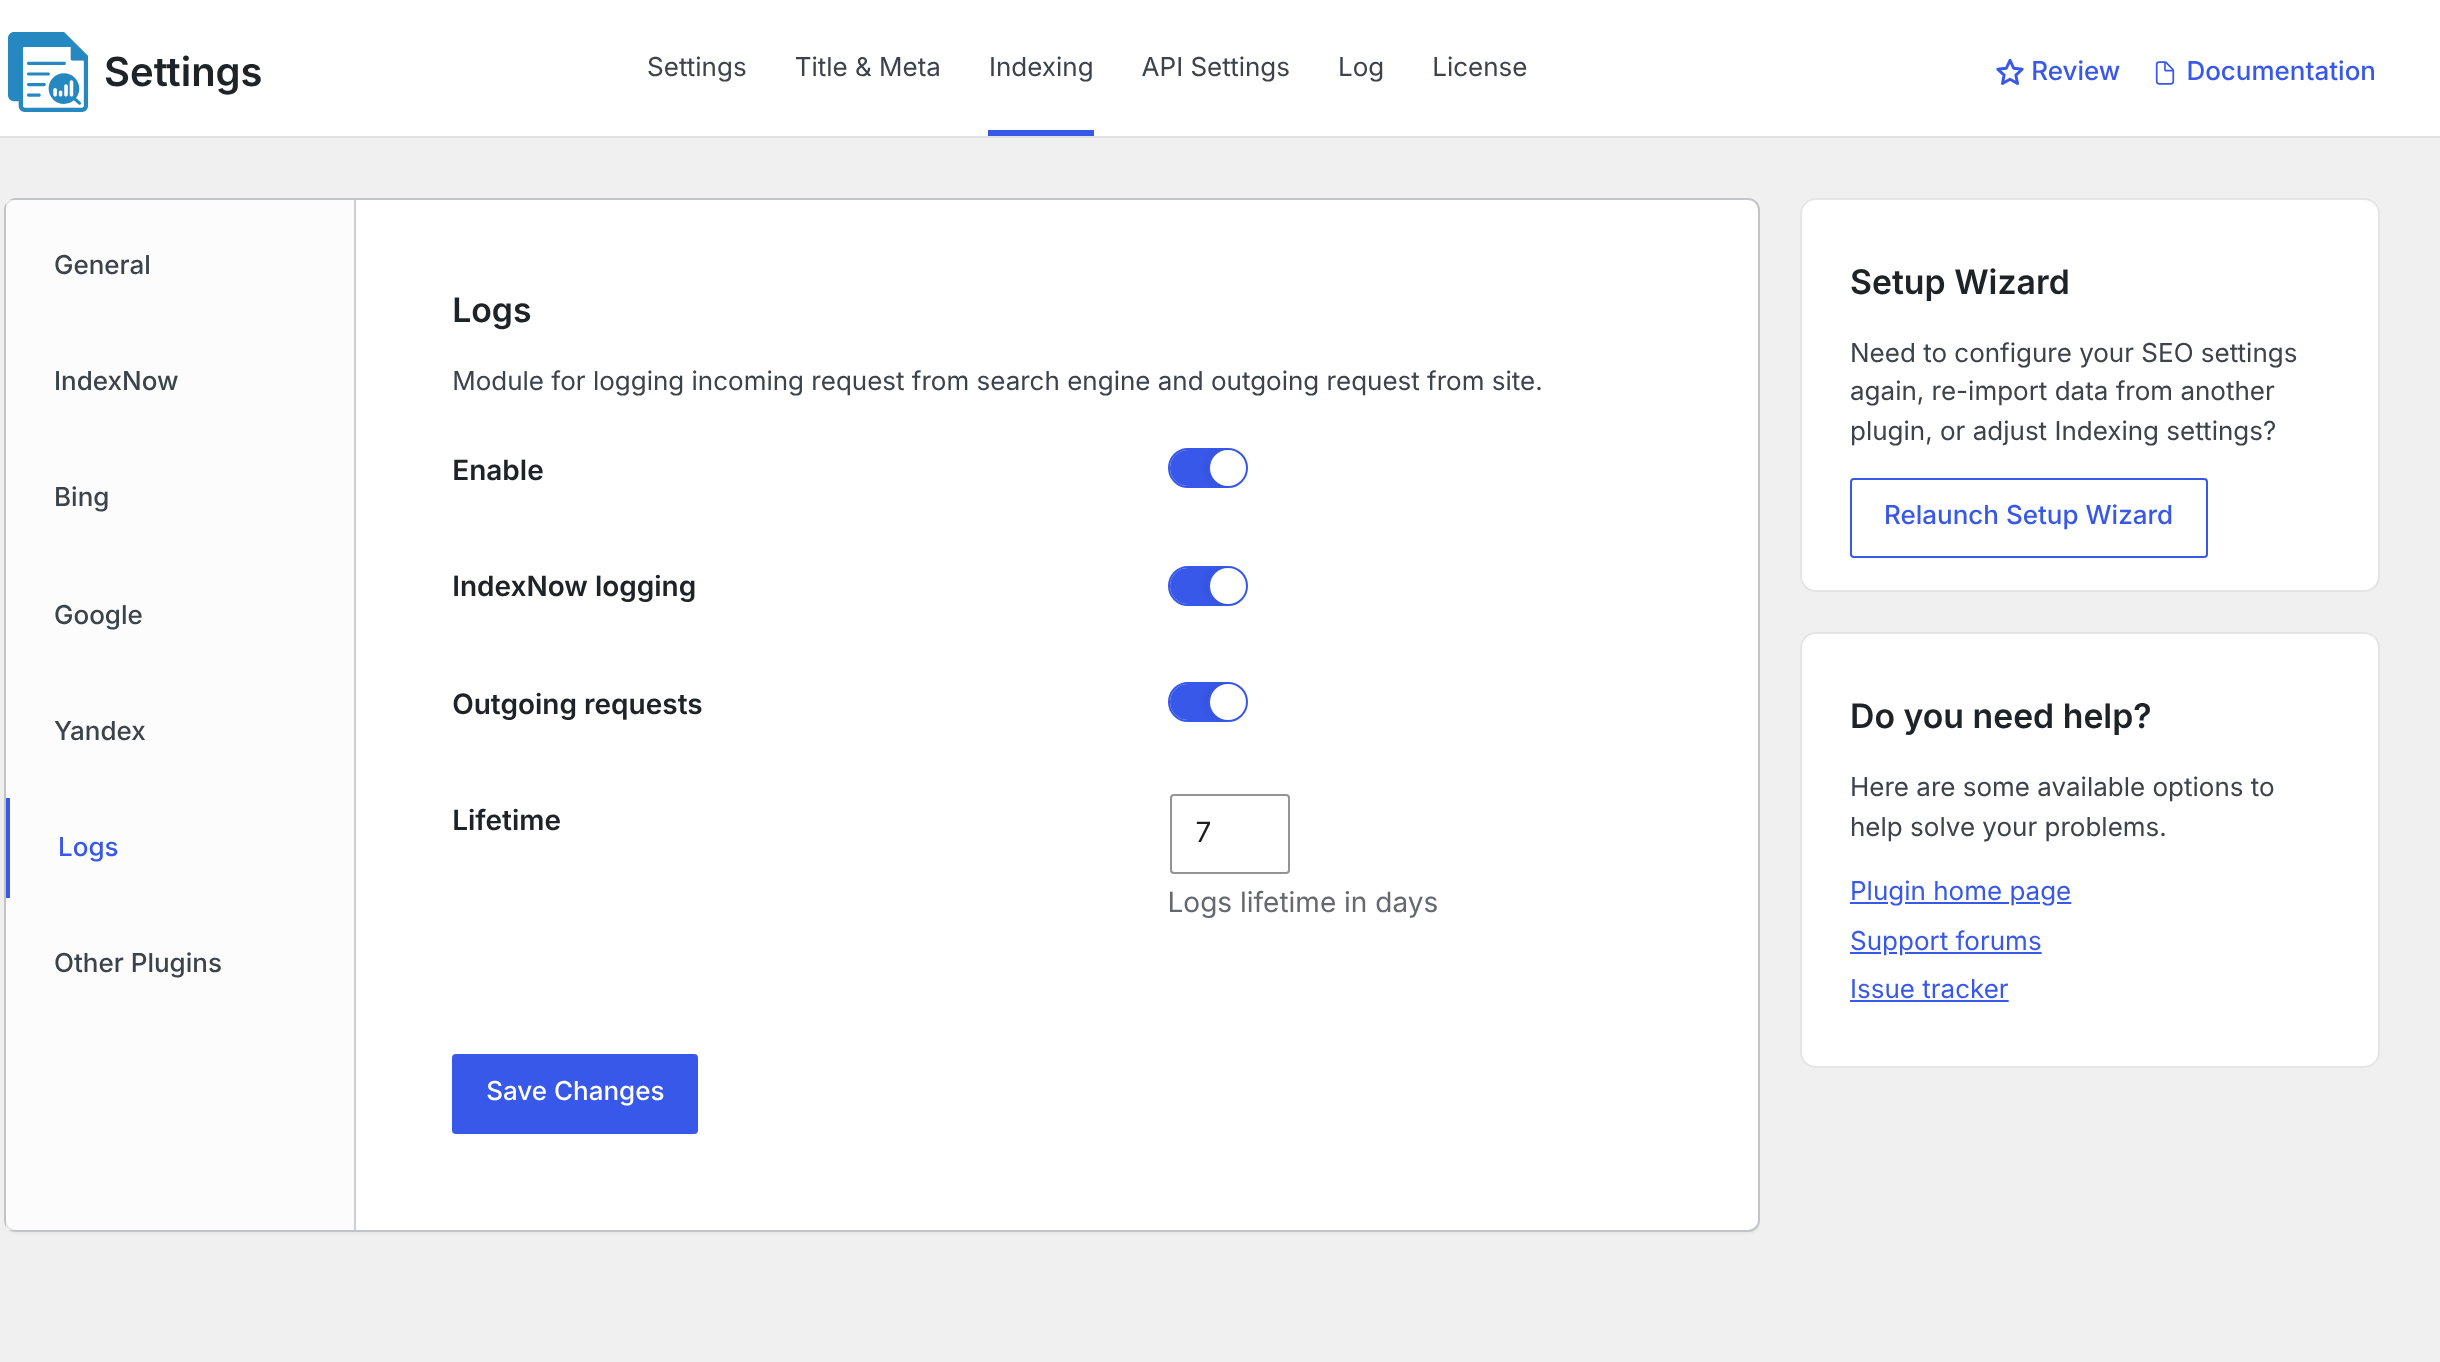Click the 'Do you need help?' heading
Image resolution: width=2440 pixels, height=1362 pixels.
pos(2000,716)
